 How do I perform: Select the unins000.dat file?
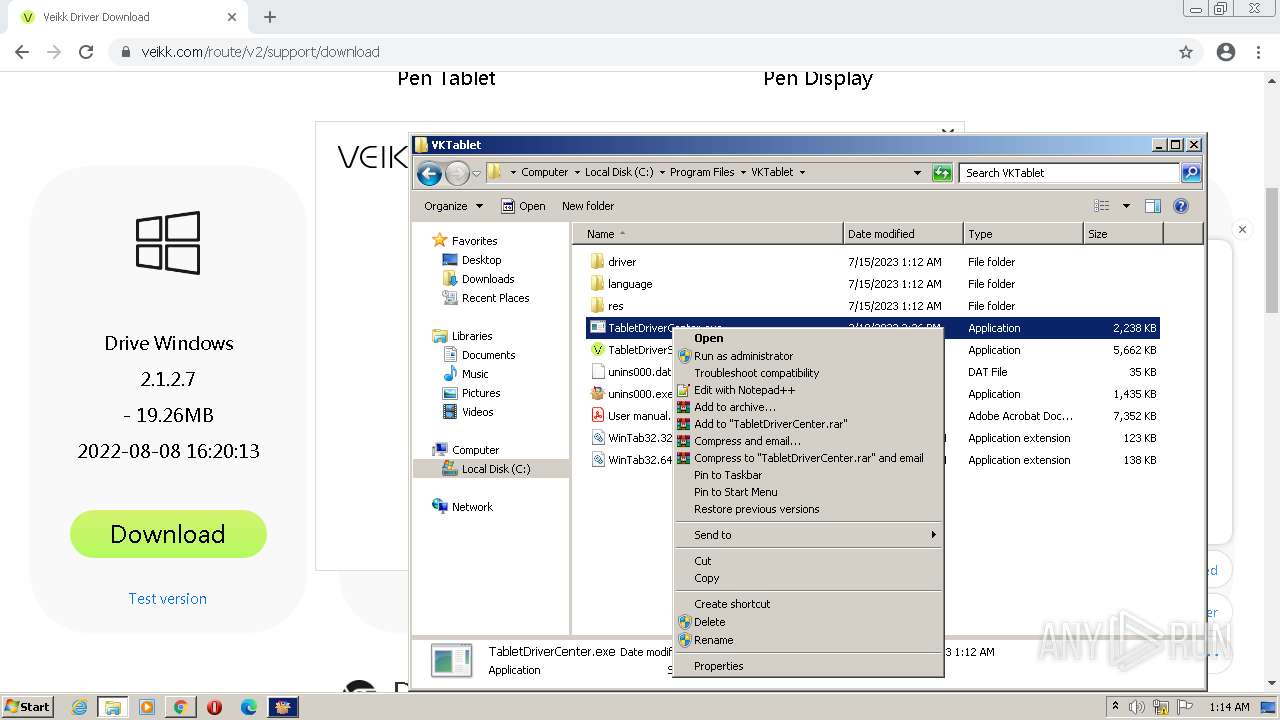pos(630,372)
